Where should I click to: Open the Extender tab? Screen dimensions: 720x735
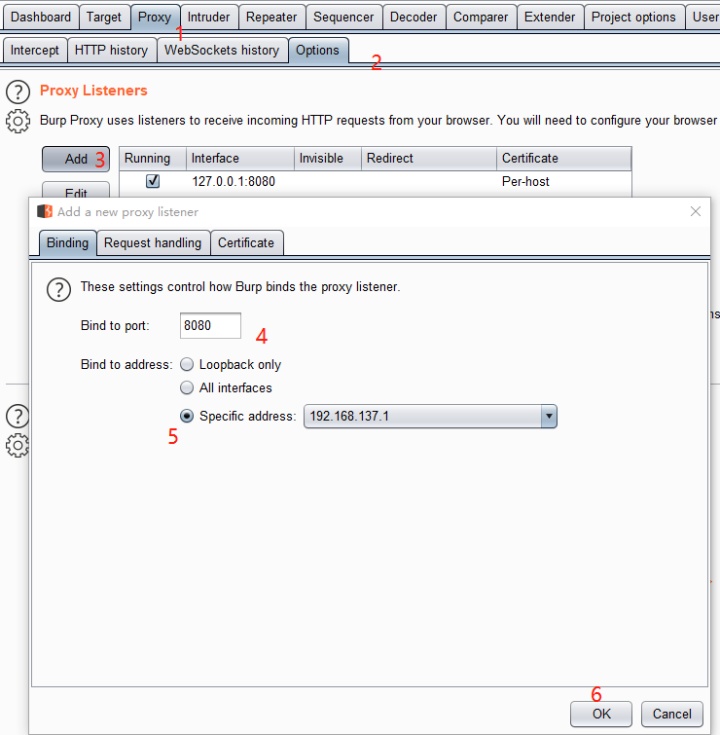[550, 17]
